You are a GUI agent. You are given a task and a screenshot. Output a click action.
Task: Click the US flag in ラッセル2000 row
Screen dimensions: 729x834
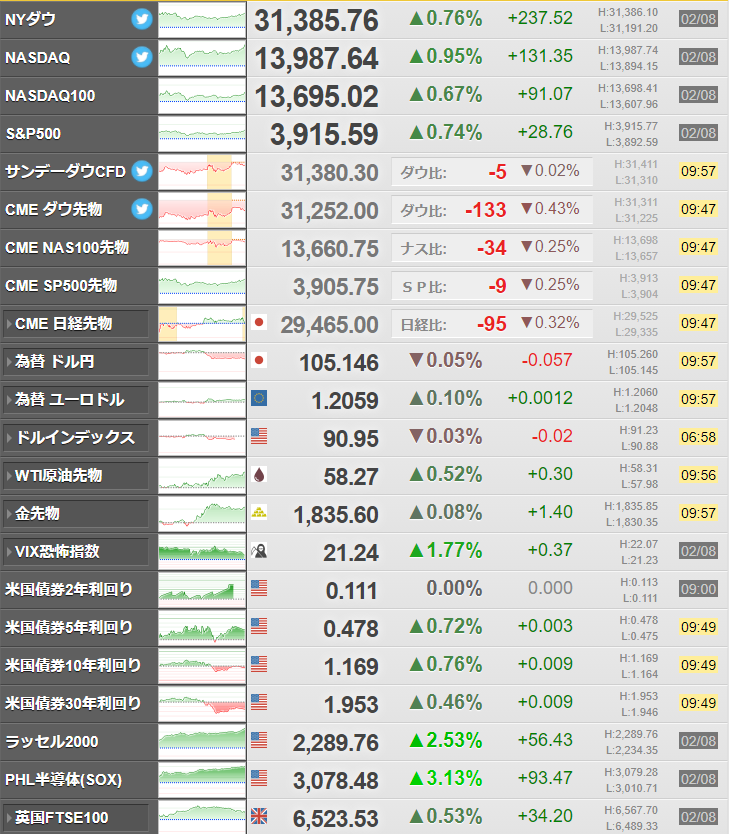[x=259, y=740]
